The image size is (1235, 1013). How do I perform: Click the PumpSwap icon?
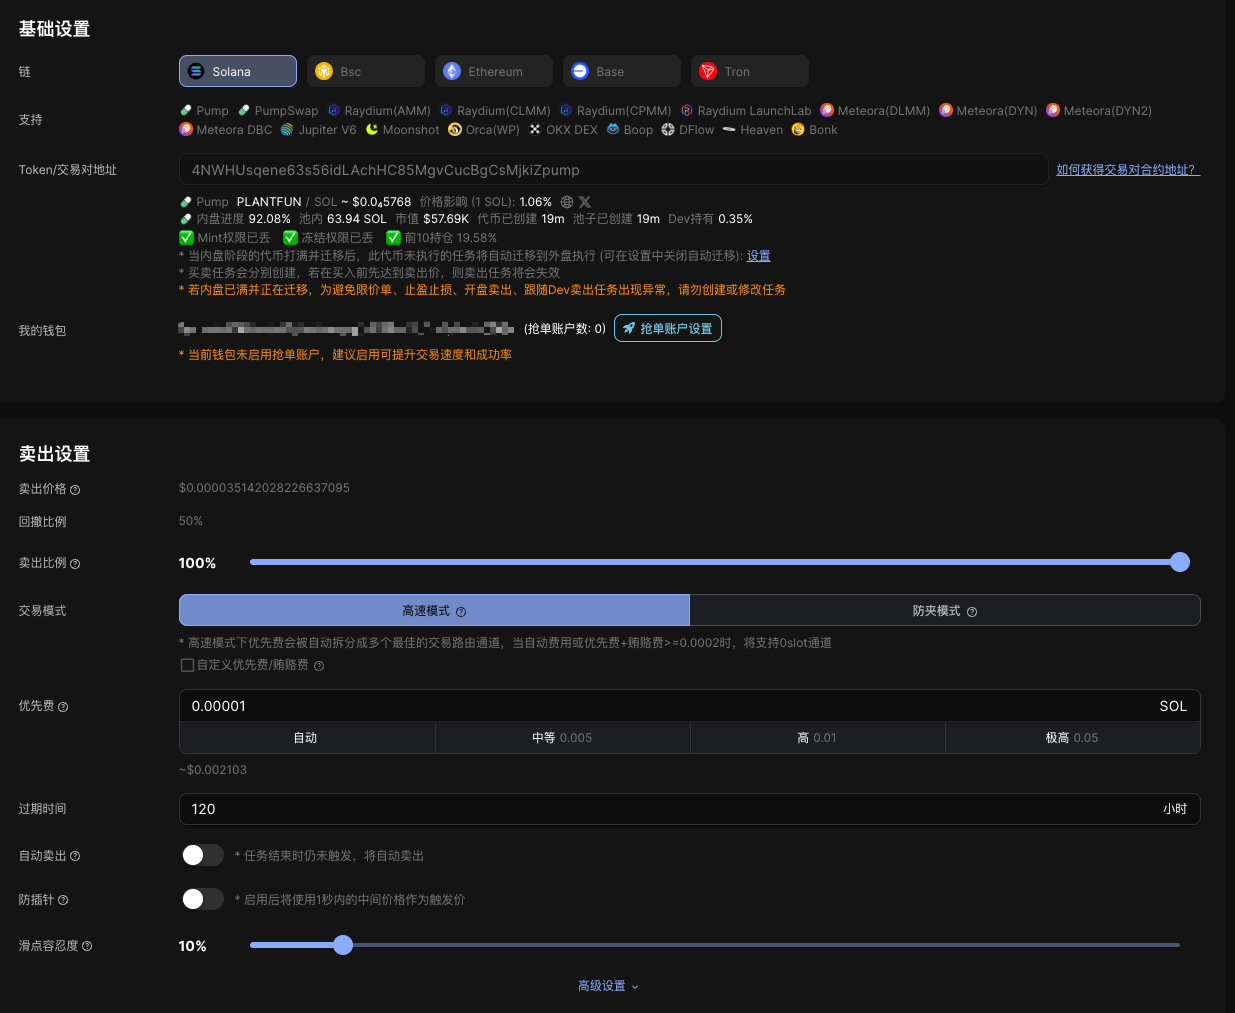click(244, 111)
